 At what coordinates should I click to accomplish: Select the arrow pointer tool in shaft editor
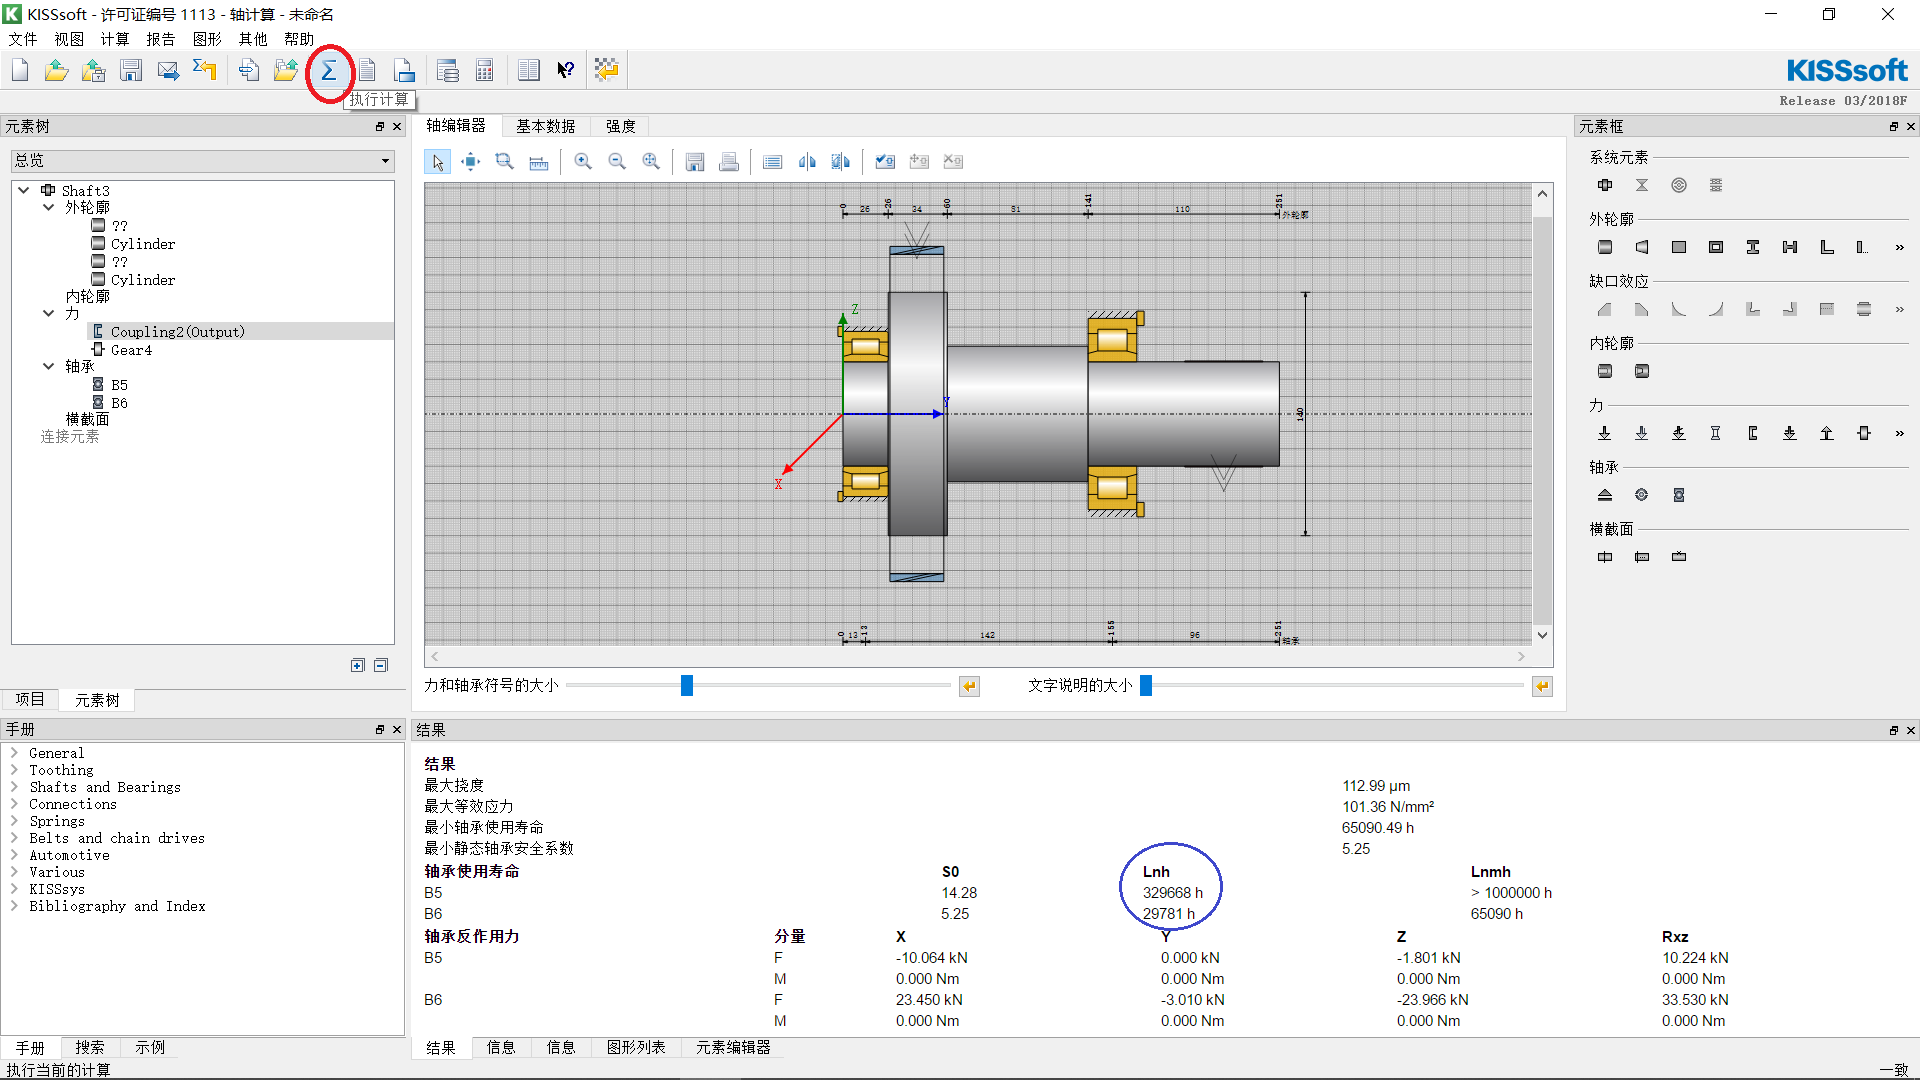(x=437, y=162)
